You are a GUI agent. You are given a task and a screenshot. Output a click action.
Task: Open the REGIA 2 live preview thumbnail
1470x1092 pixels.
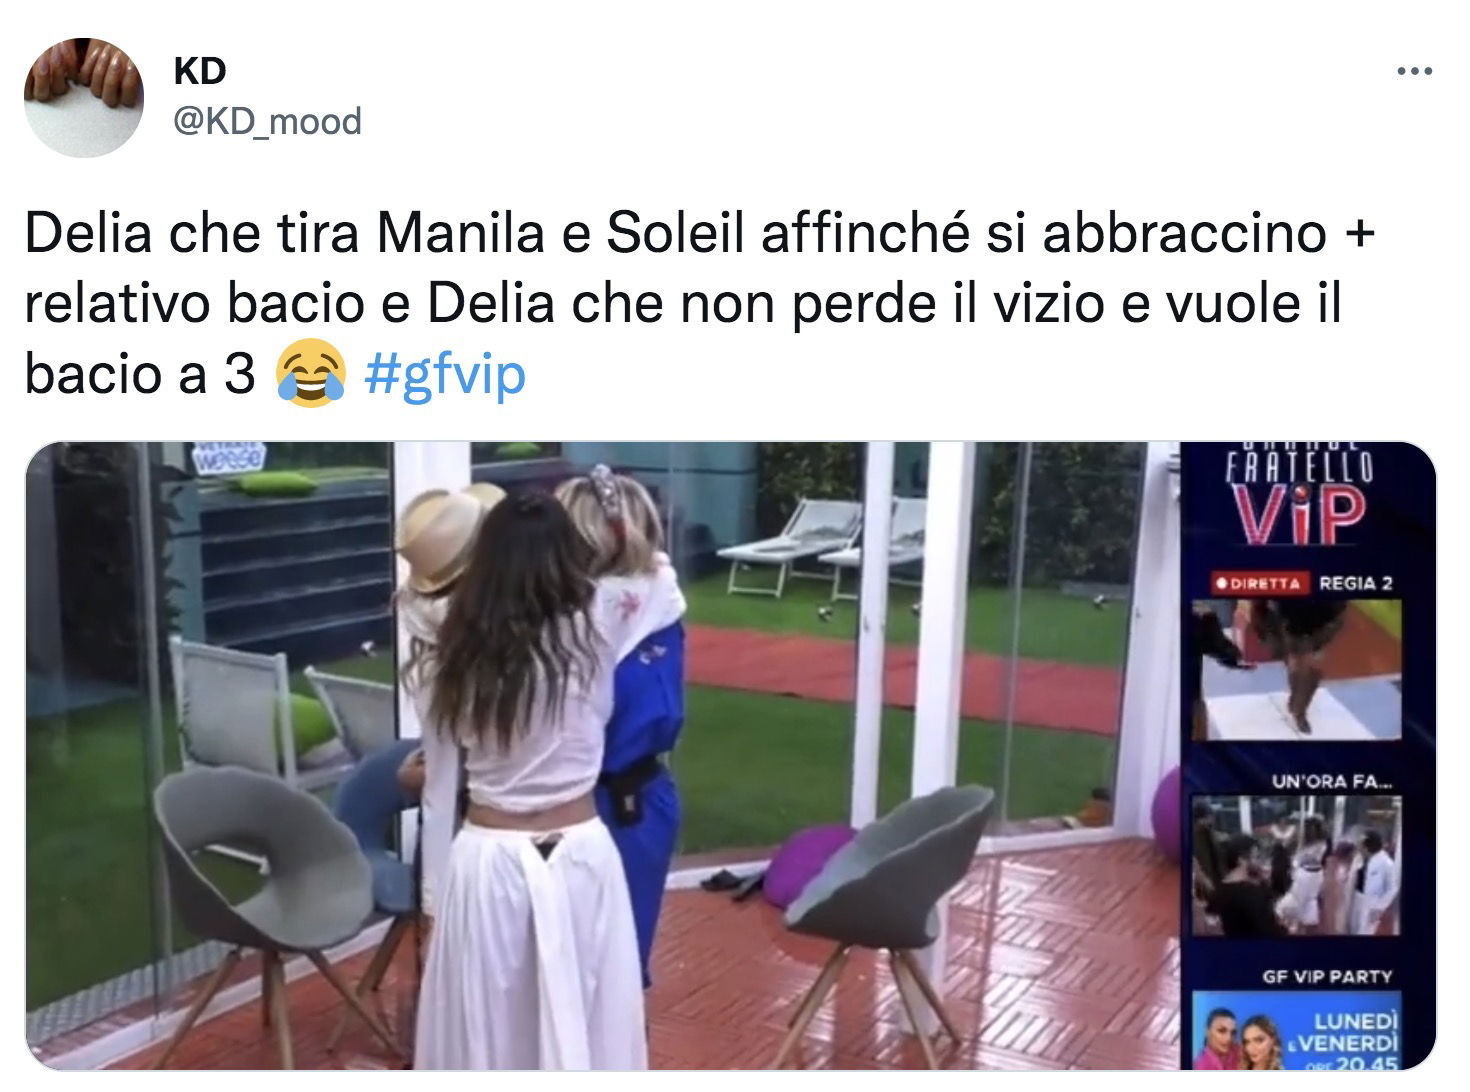1297,671
